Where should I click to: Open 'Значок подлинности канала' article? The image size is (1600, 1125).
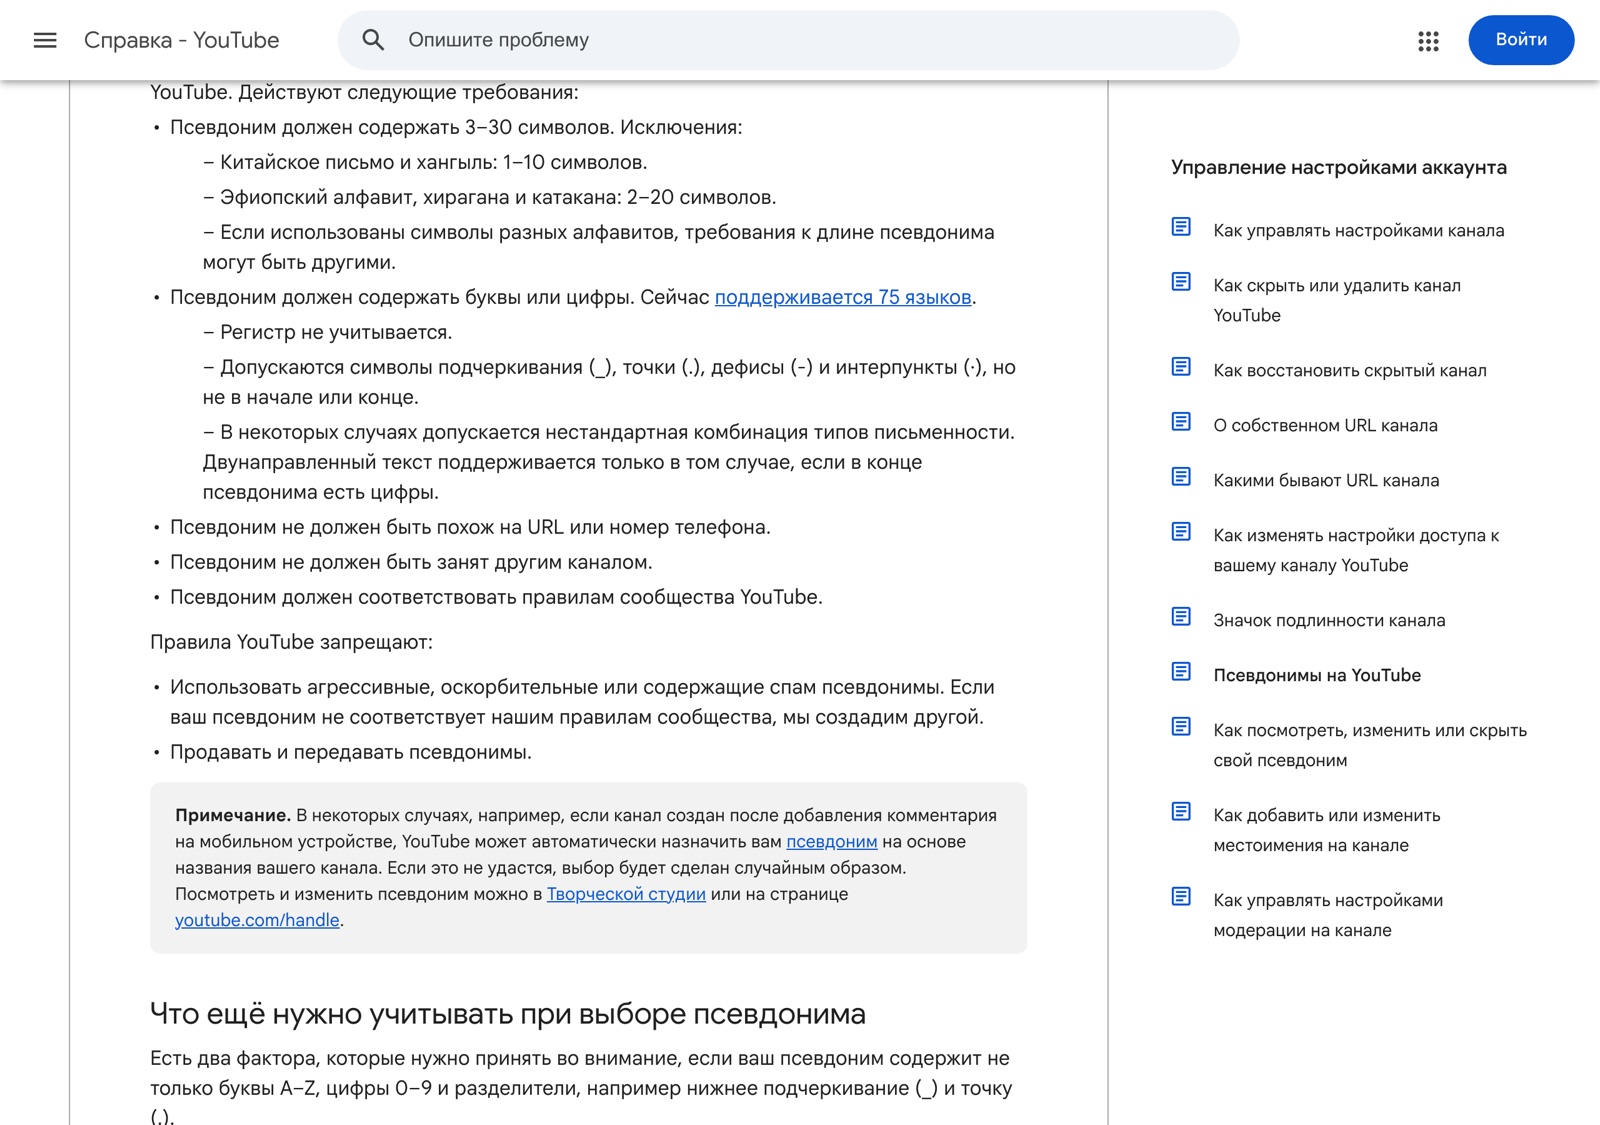pyautogui.click(x=1329, y=621)
